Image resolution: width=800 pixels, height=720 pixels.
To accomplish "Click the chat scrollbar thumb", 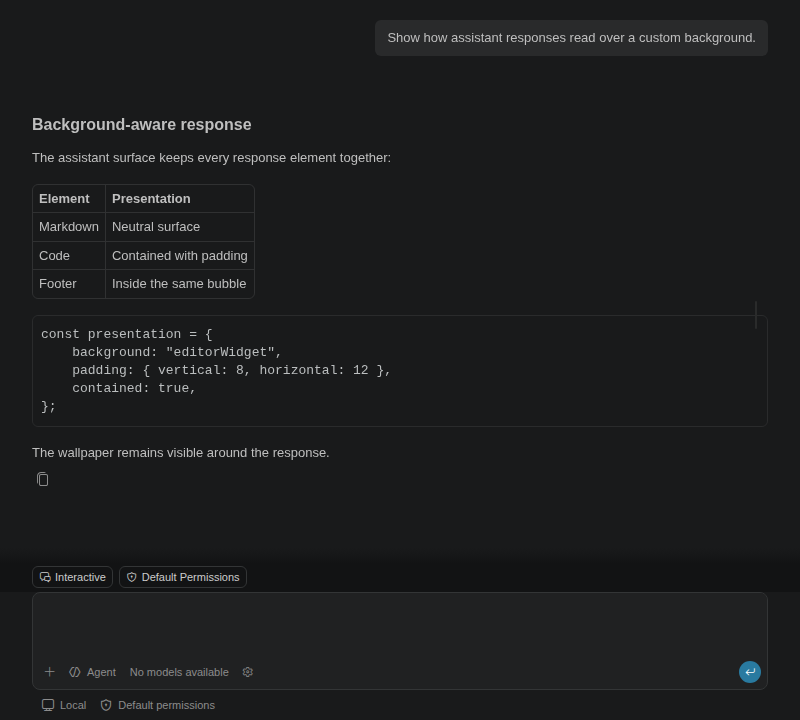I will coord(756,315).
